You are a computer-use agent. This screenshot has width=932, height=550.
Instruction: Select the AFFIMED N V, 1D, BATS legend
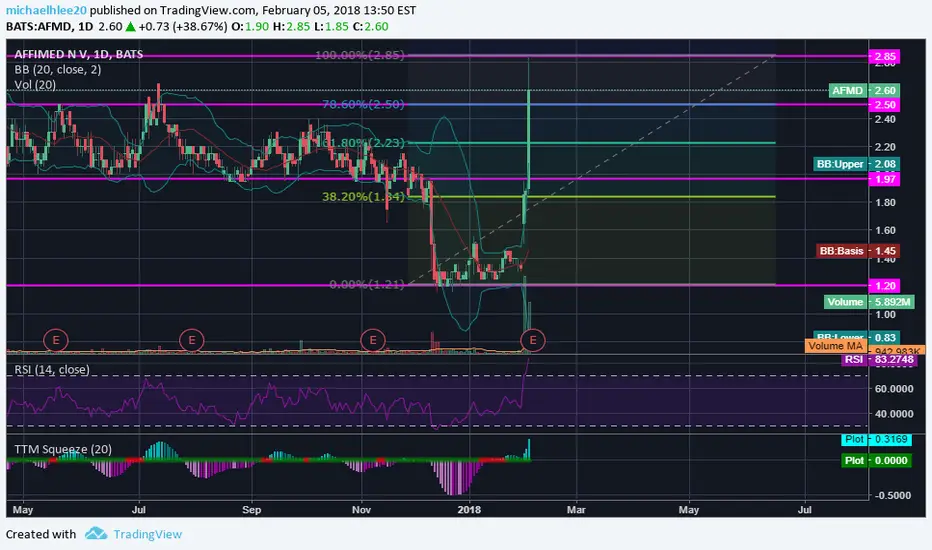pos(78,54)
